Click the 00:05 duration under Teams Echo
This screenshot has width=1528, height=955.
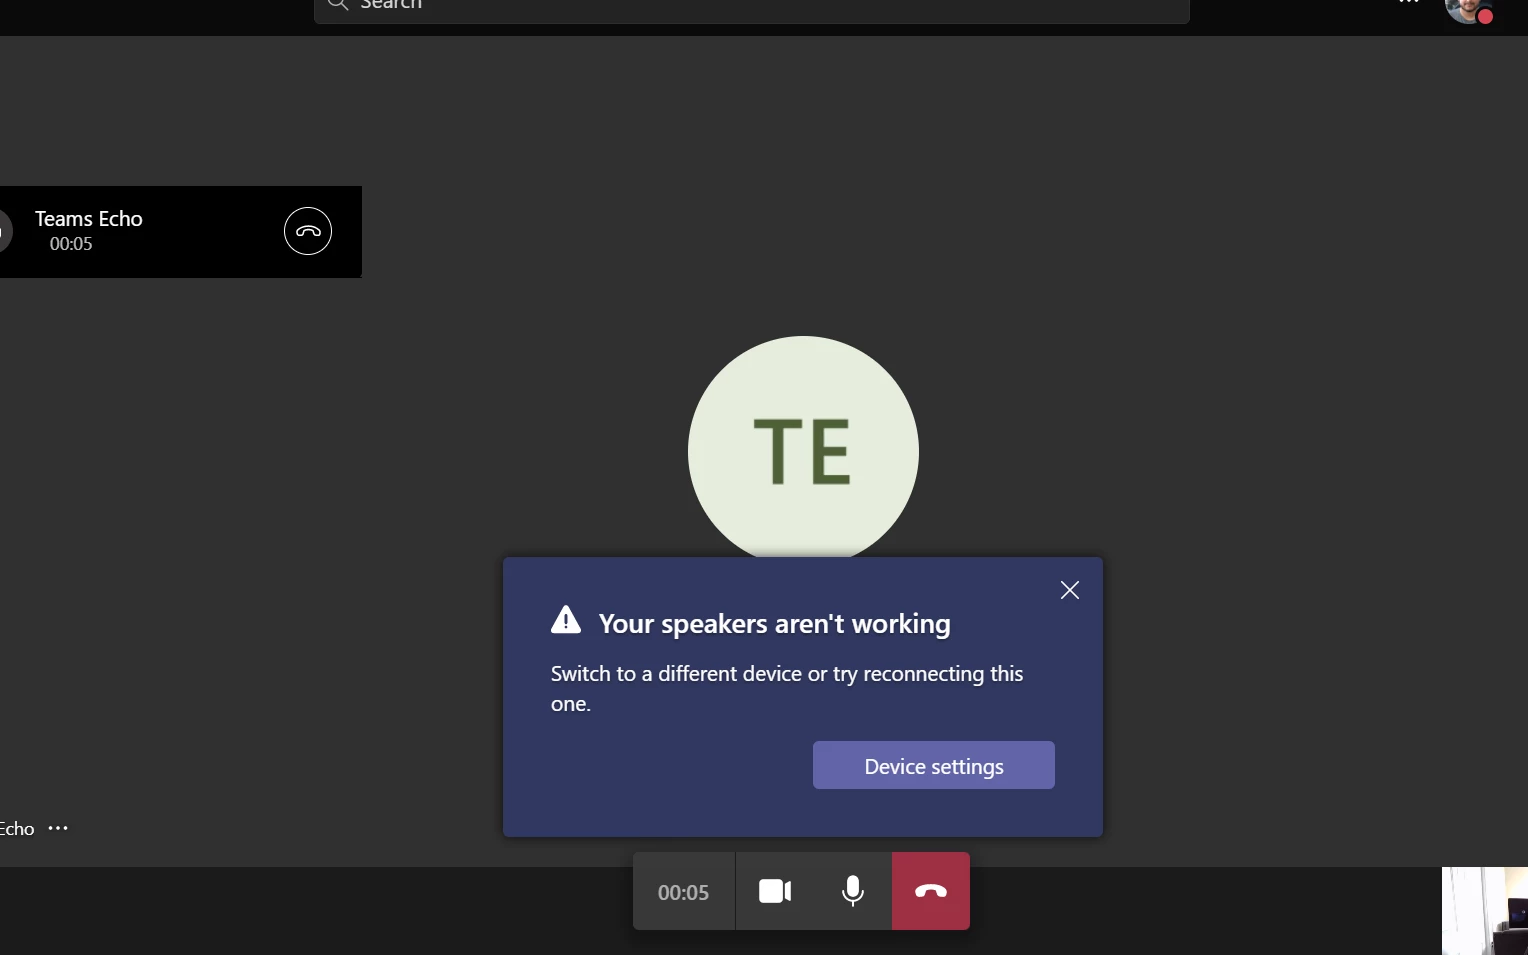(71, 244)
